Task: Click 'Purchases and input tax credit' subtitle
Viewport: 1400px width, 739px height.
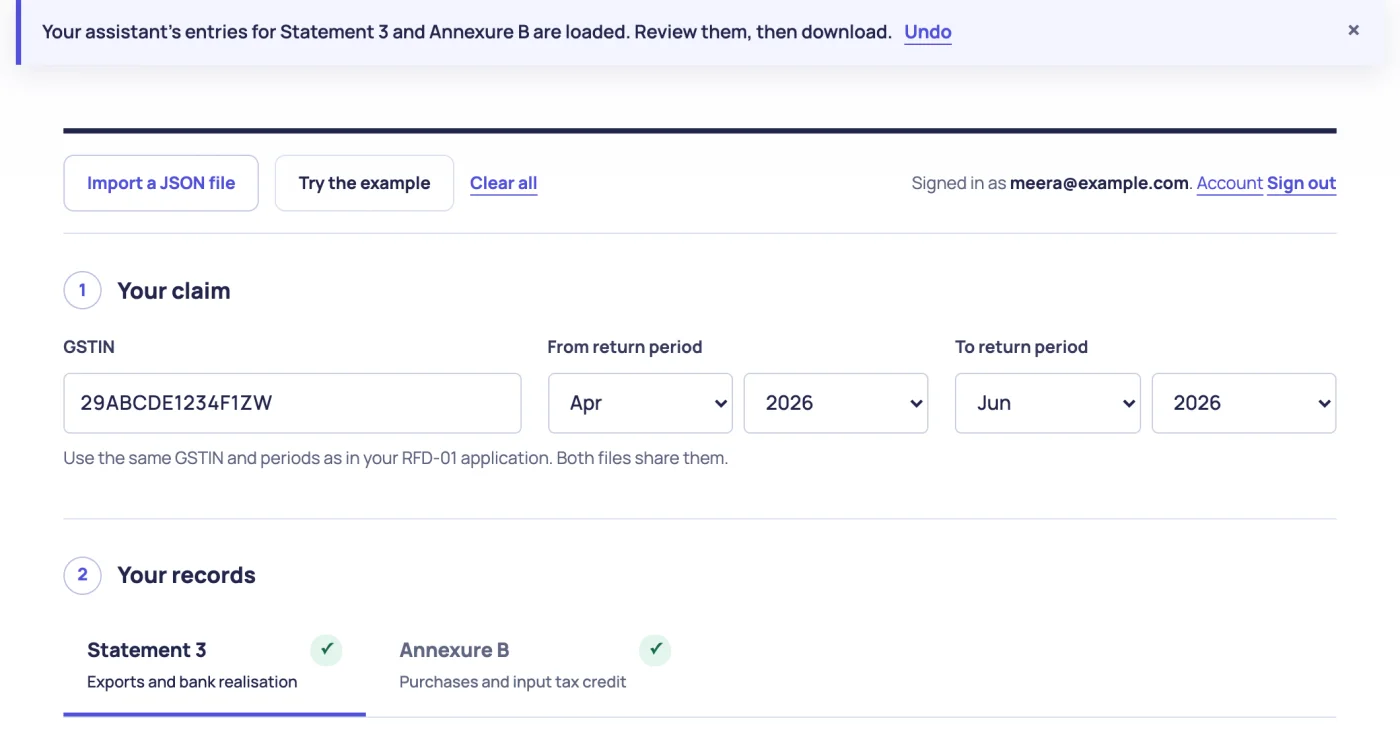Action: (513, 682)
